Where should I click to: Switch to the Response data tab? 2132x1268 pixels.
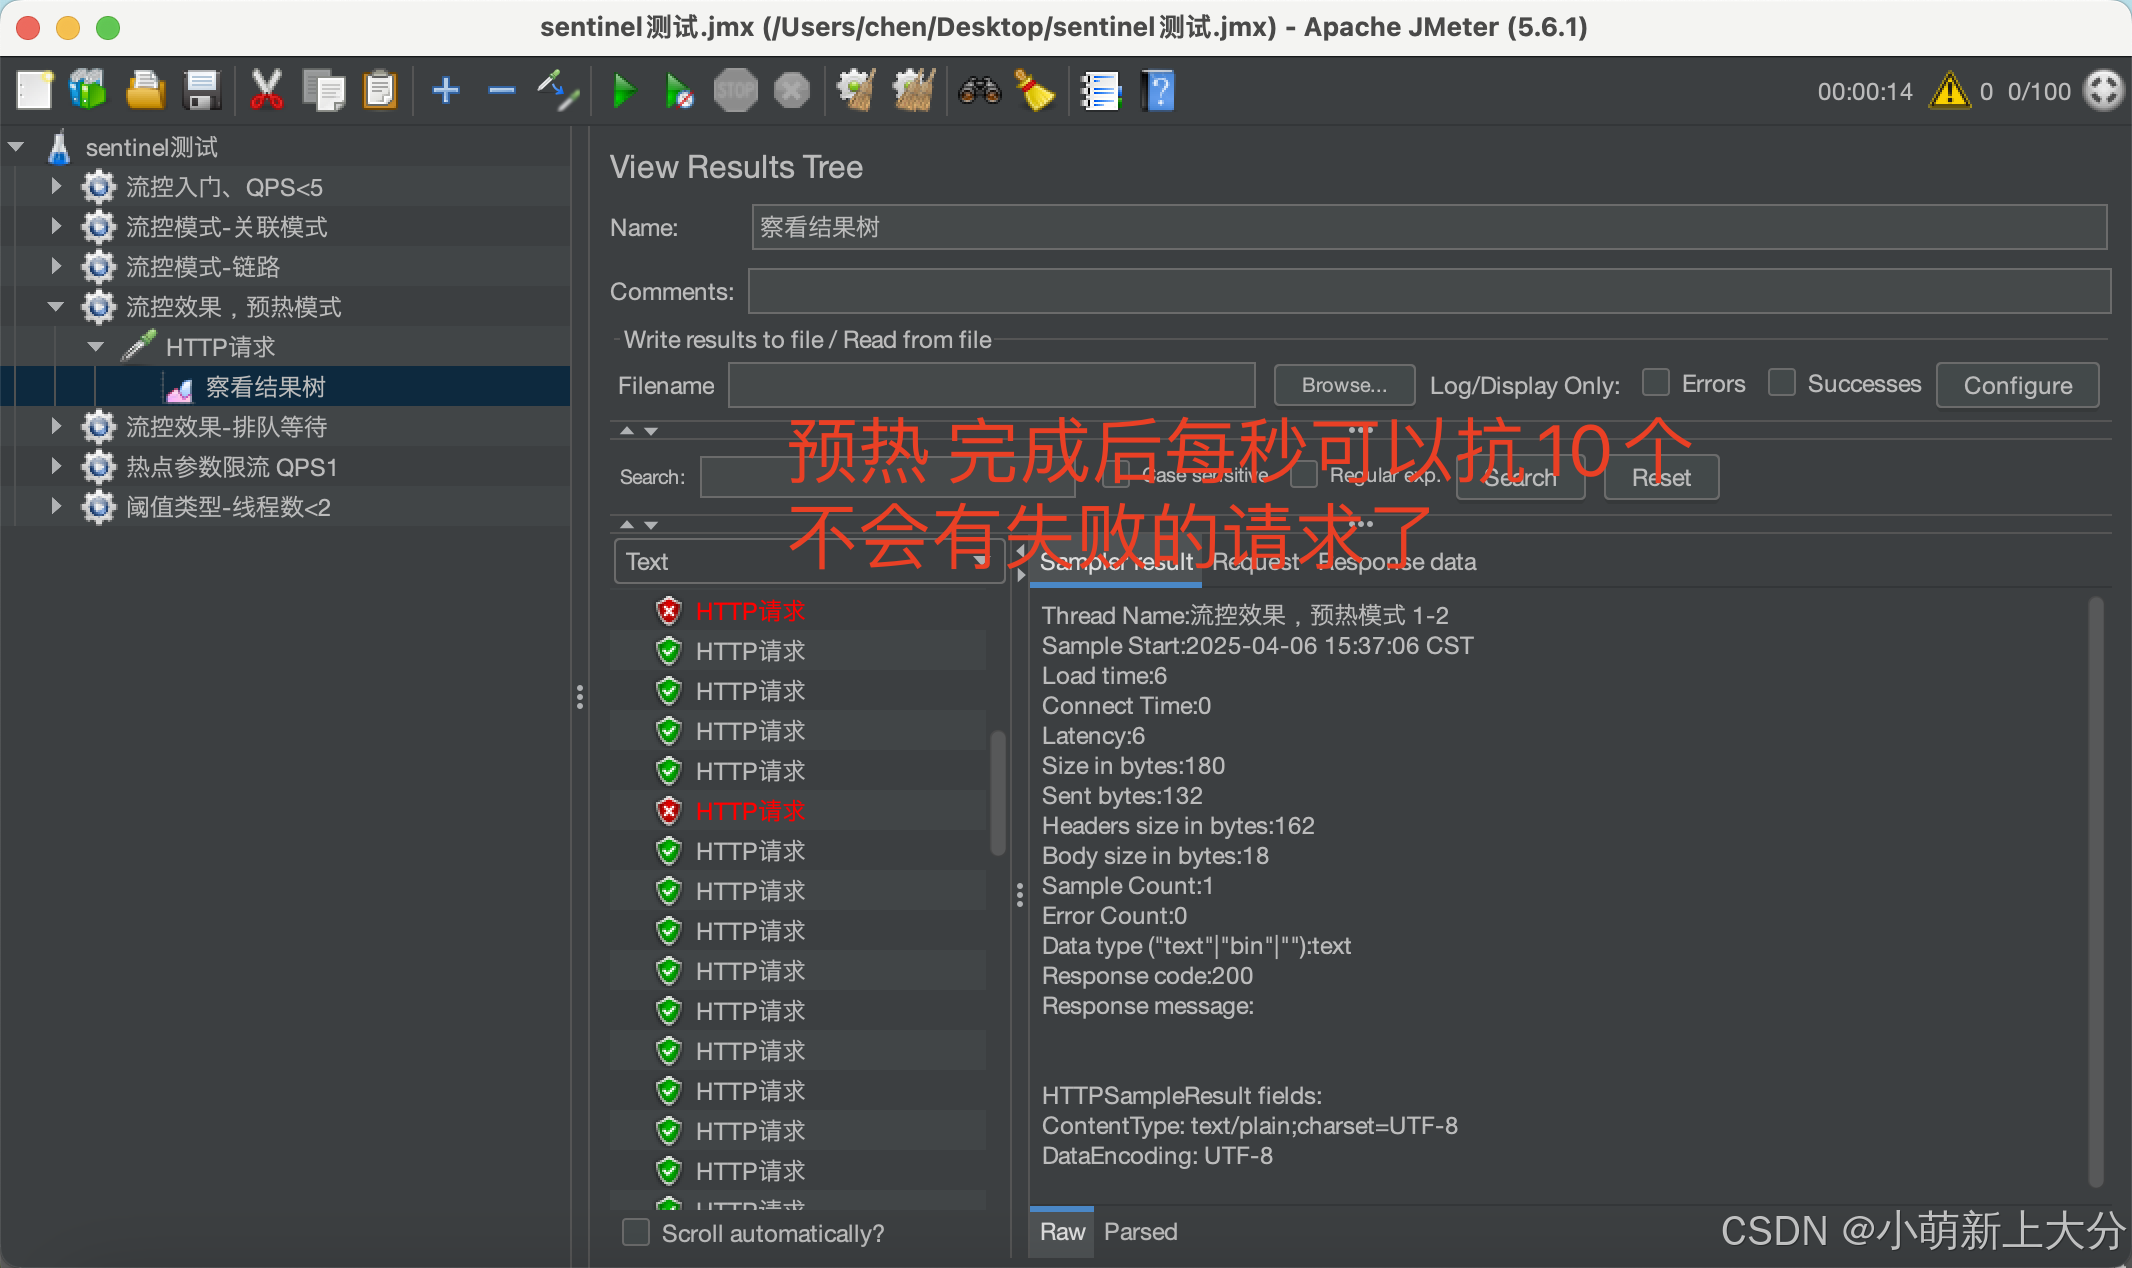tap(1396, 562)
